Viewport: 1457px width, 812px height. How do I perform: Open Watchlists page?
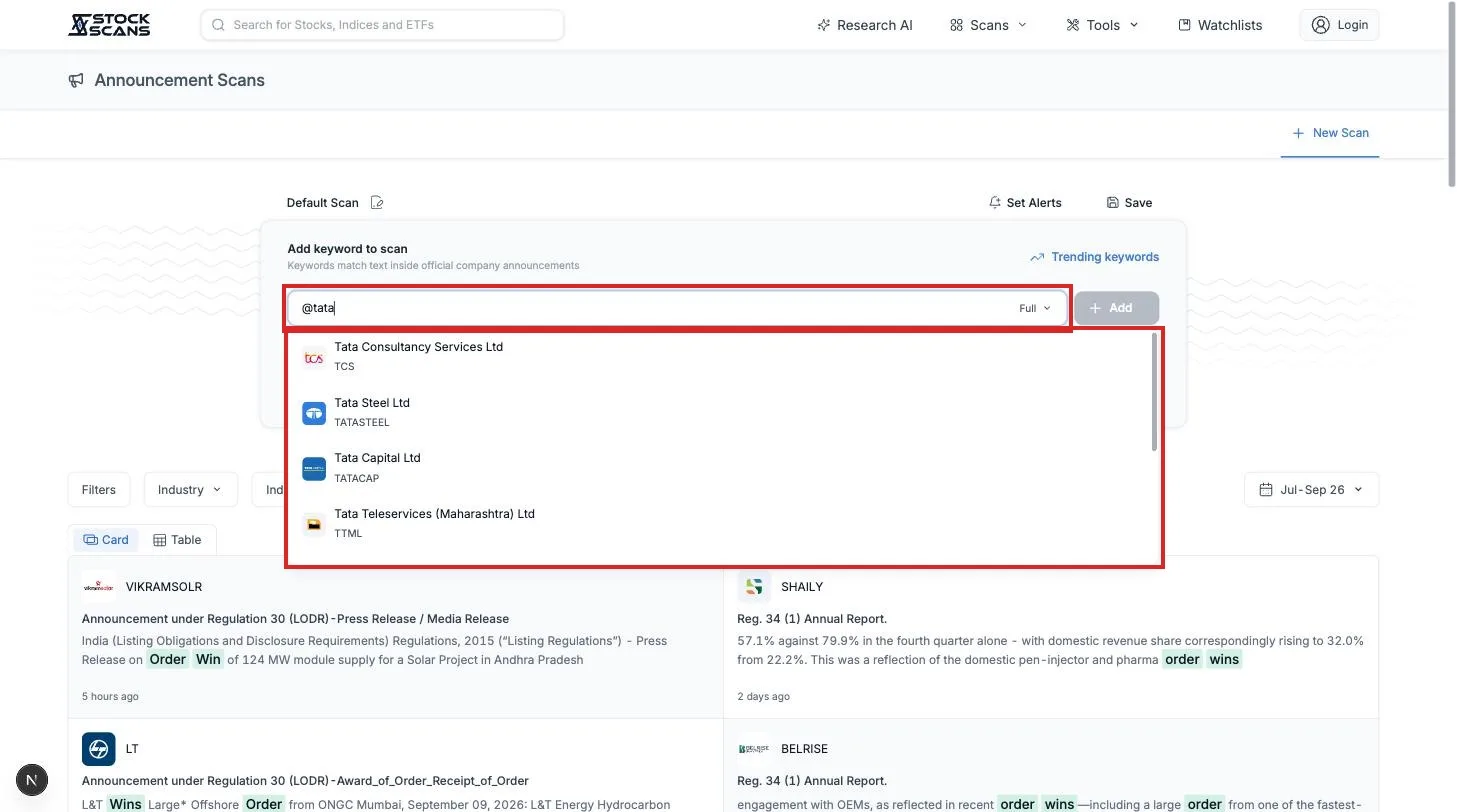(1220, 25)
